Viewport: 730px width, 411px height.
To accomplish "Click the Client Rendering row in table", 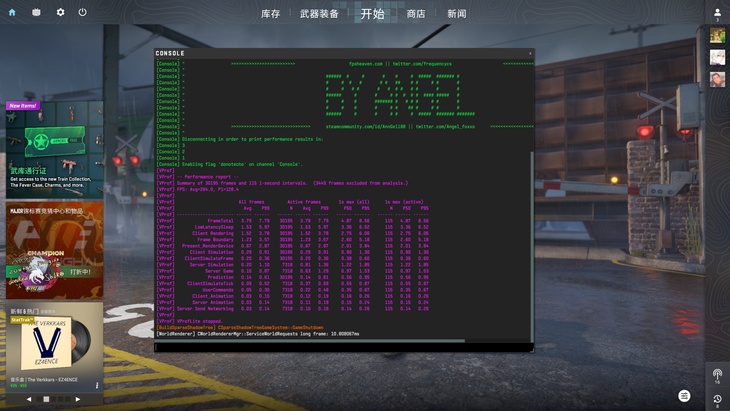I will (x=292, y=234).
